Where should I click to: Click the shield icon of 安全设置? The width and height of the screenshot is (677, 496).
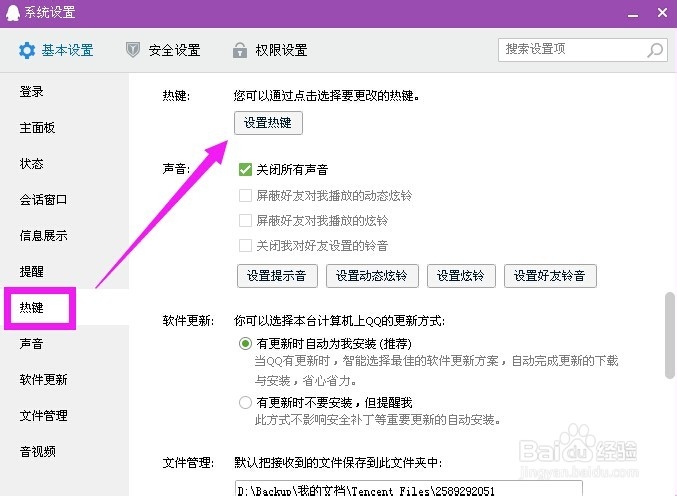click(133, 50)
